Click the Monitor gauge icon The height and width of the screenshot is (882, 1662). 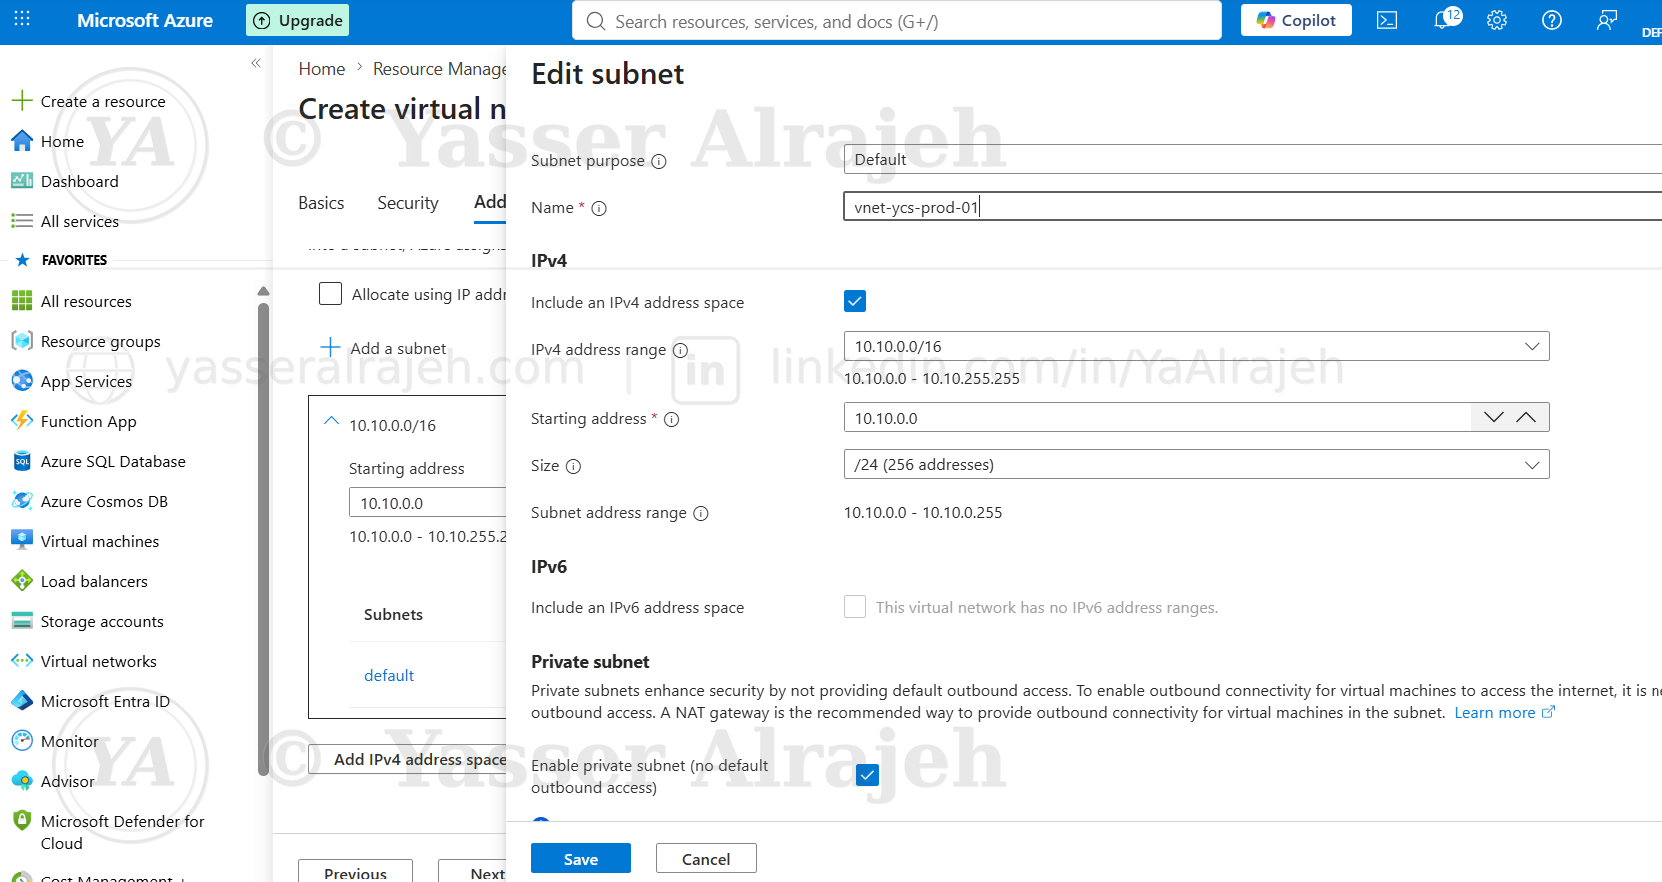pyautogui.click(x=22, y=741)
